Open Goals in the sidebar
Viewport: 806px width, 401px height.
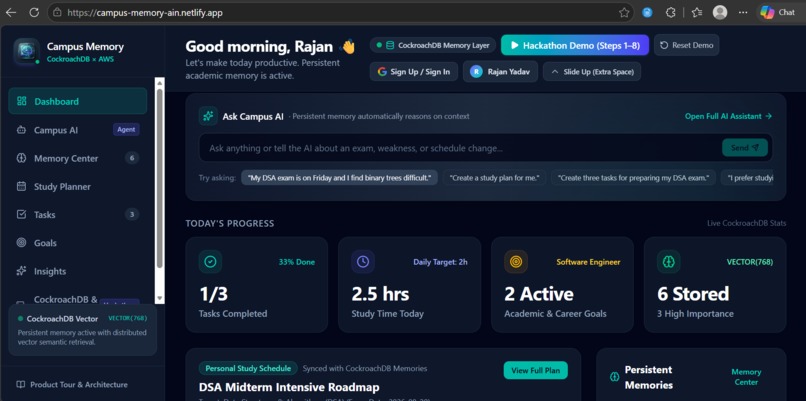pyautogui.click(x=78, y=243)
